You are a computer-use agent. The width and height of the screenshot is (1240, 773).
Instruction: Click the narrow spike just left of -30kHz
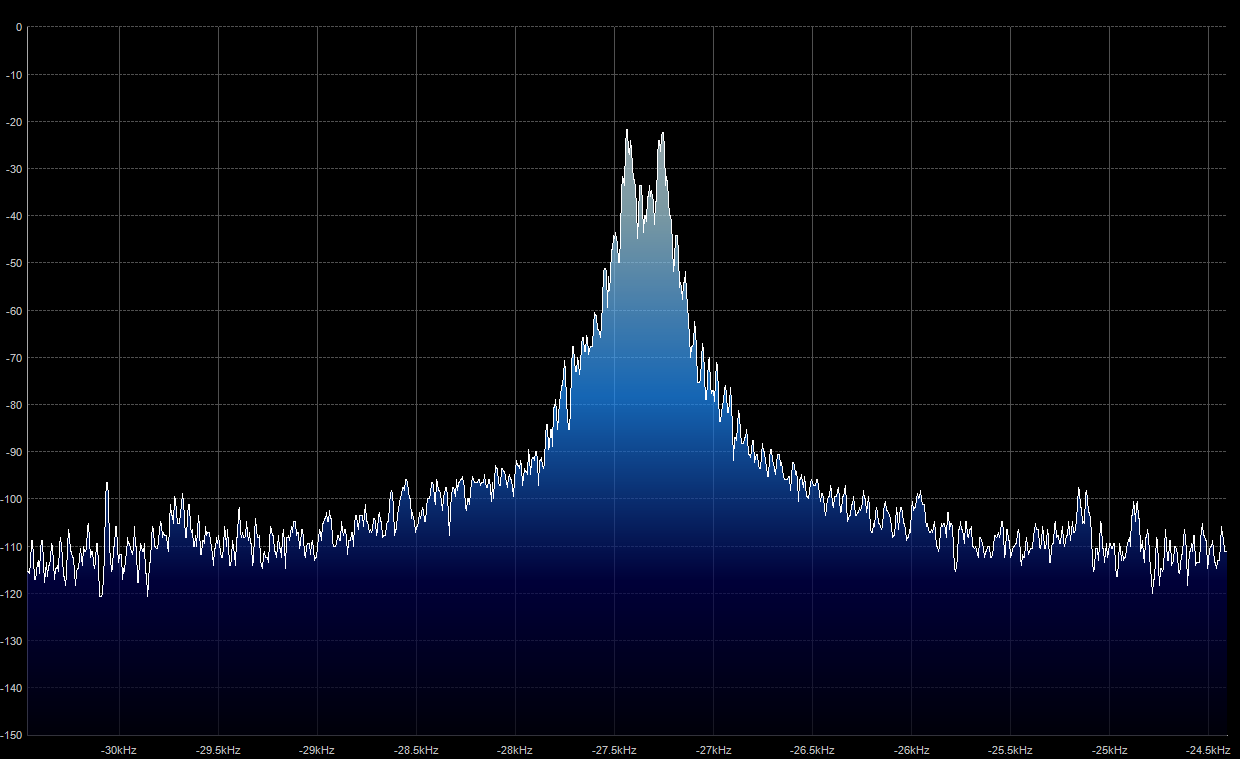(x=107, y=484)
